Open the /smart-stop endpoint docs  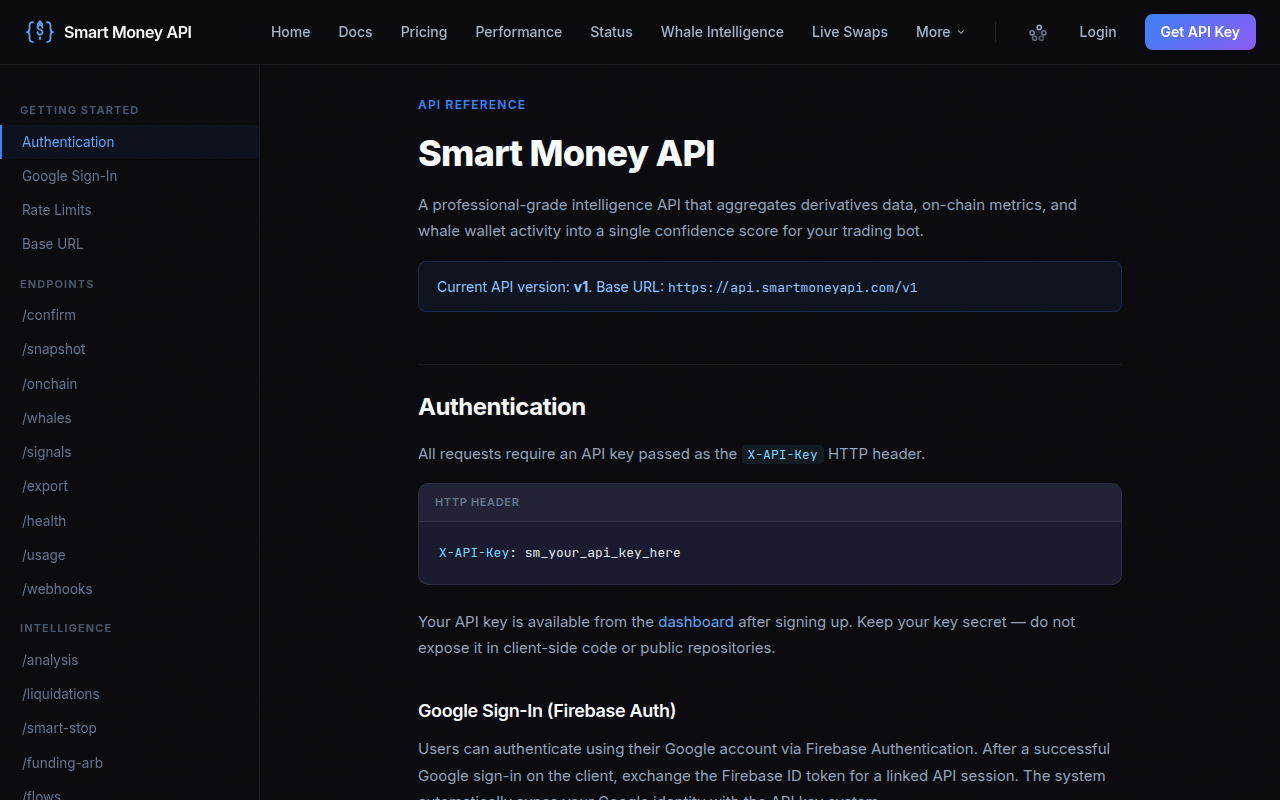coord(130,728)
